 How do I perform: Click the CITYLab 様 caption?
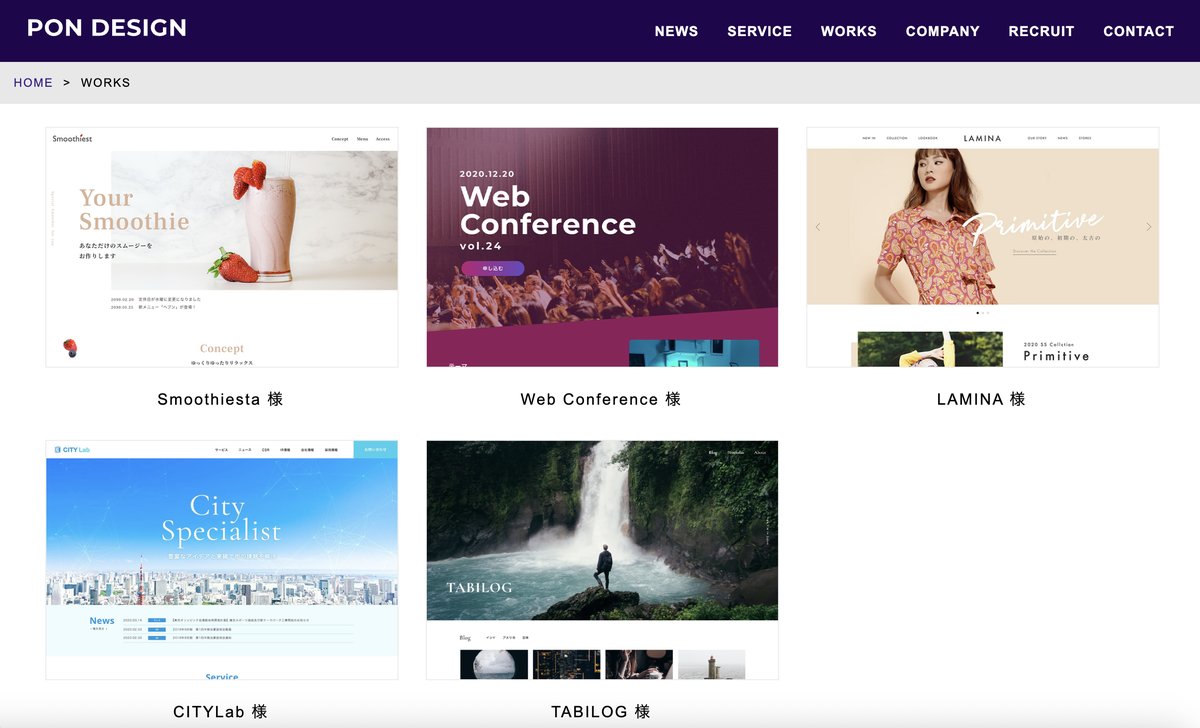[220, 712]
